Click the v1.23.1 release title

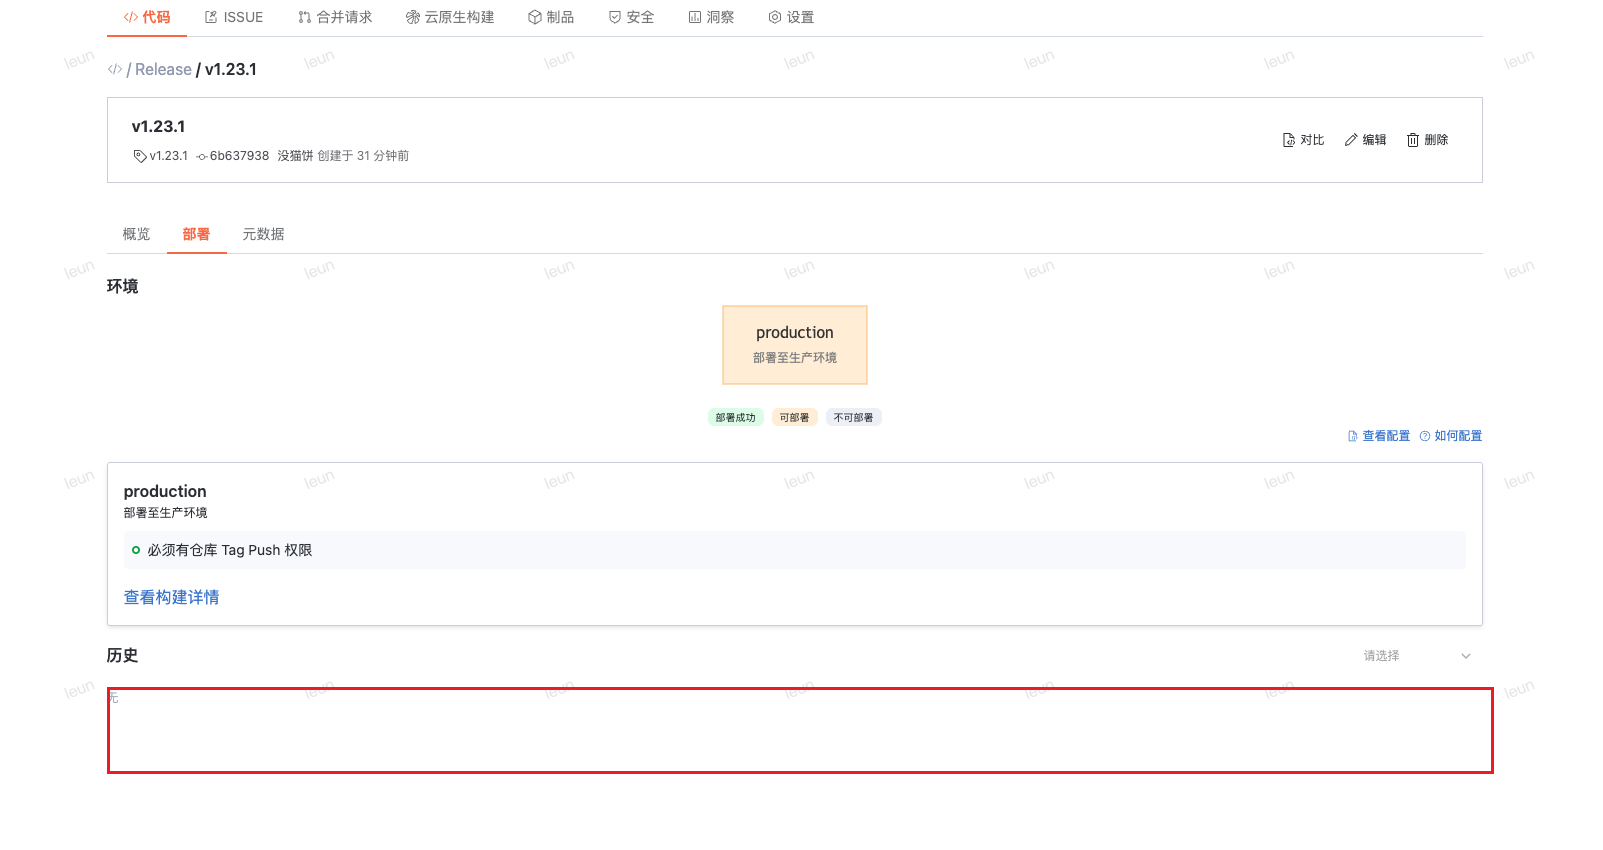pos(158,126)
